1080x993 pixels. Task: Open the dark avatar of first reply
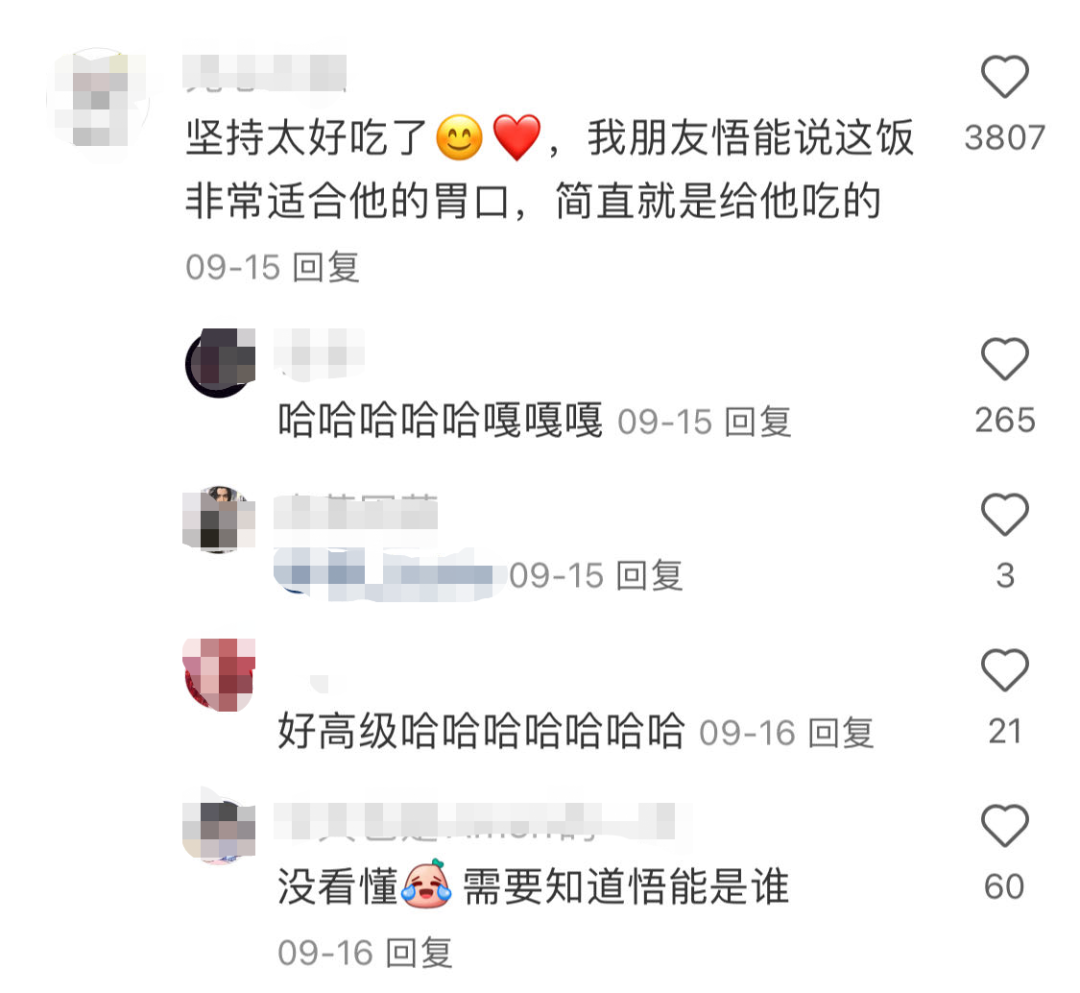(x=220, y=363)
